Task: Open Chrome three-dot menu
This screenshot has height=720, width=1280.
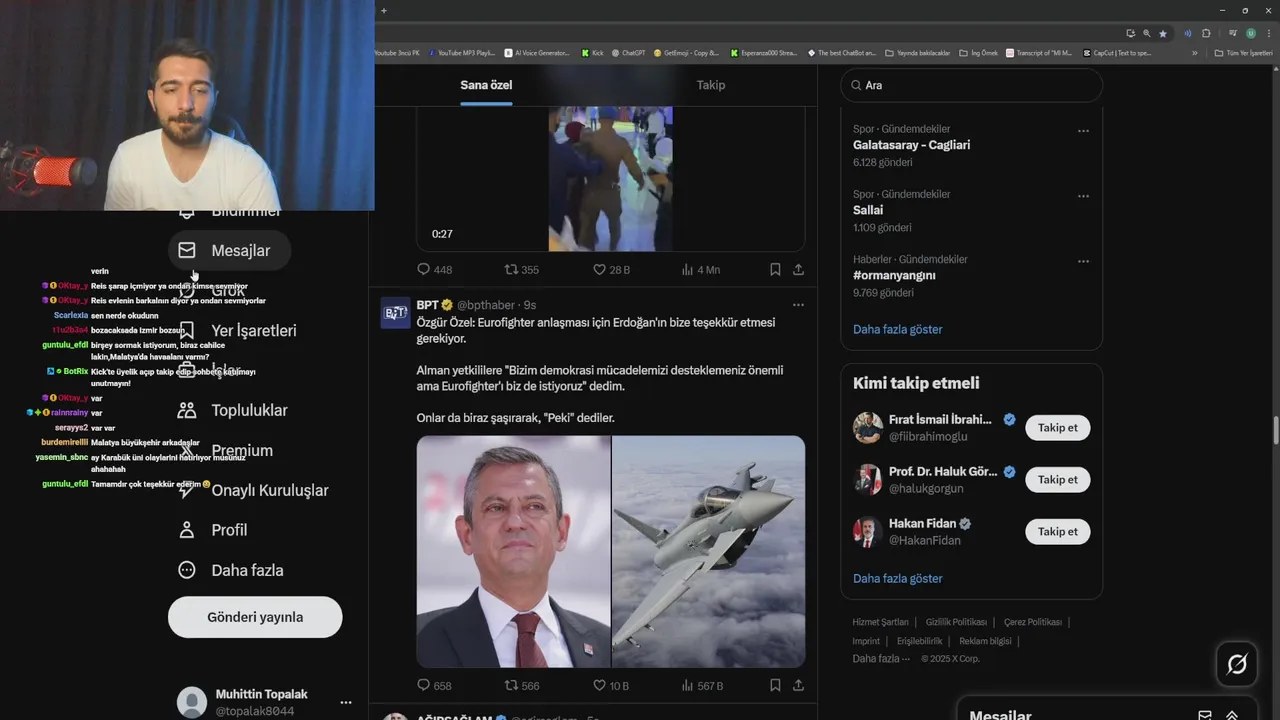Action: pyautogui.click(x=1268, y=33)
